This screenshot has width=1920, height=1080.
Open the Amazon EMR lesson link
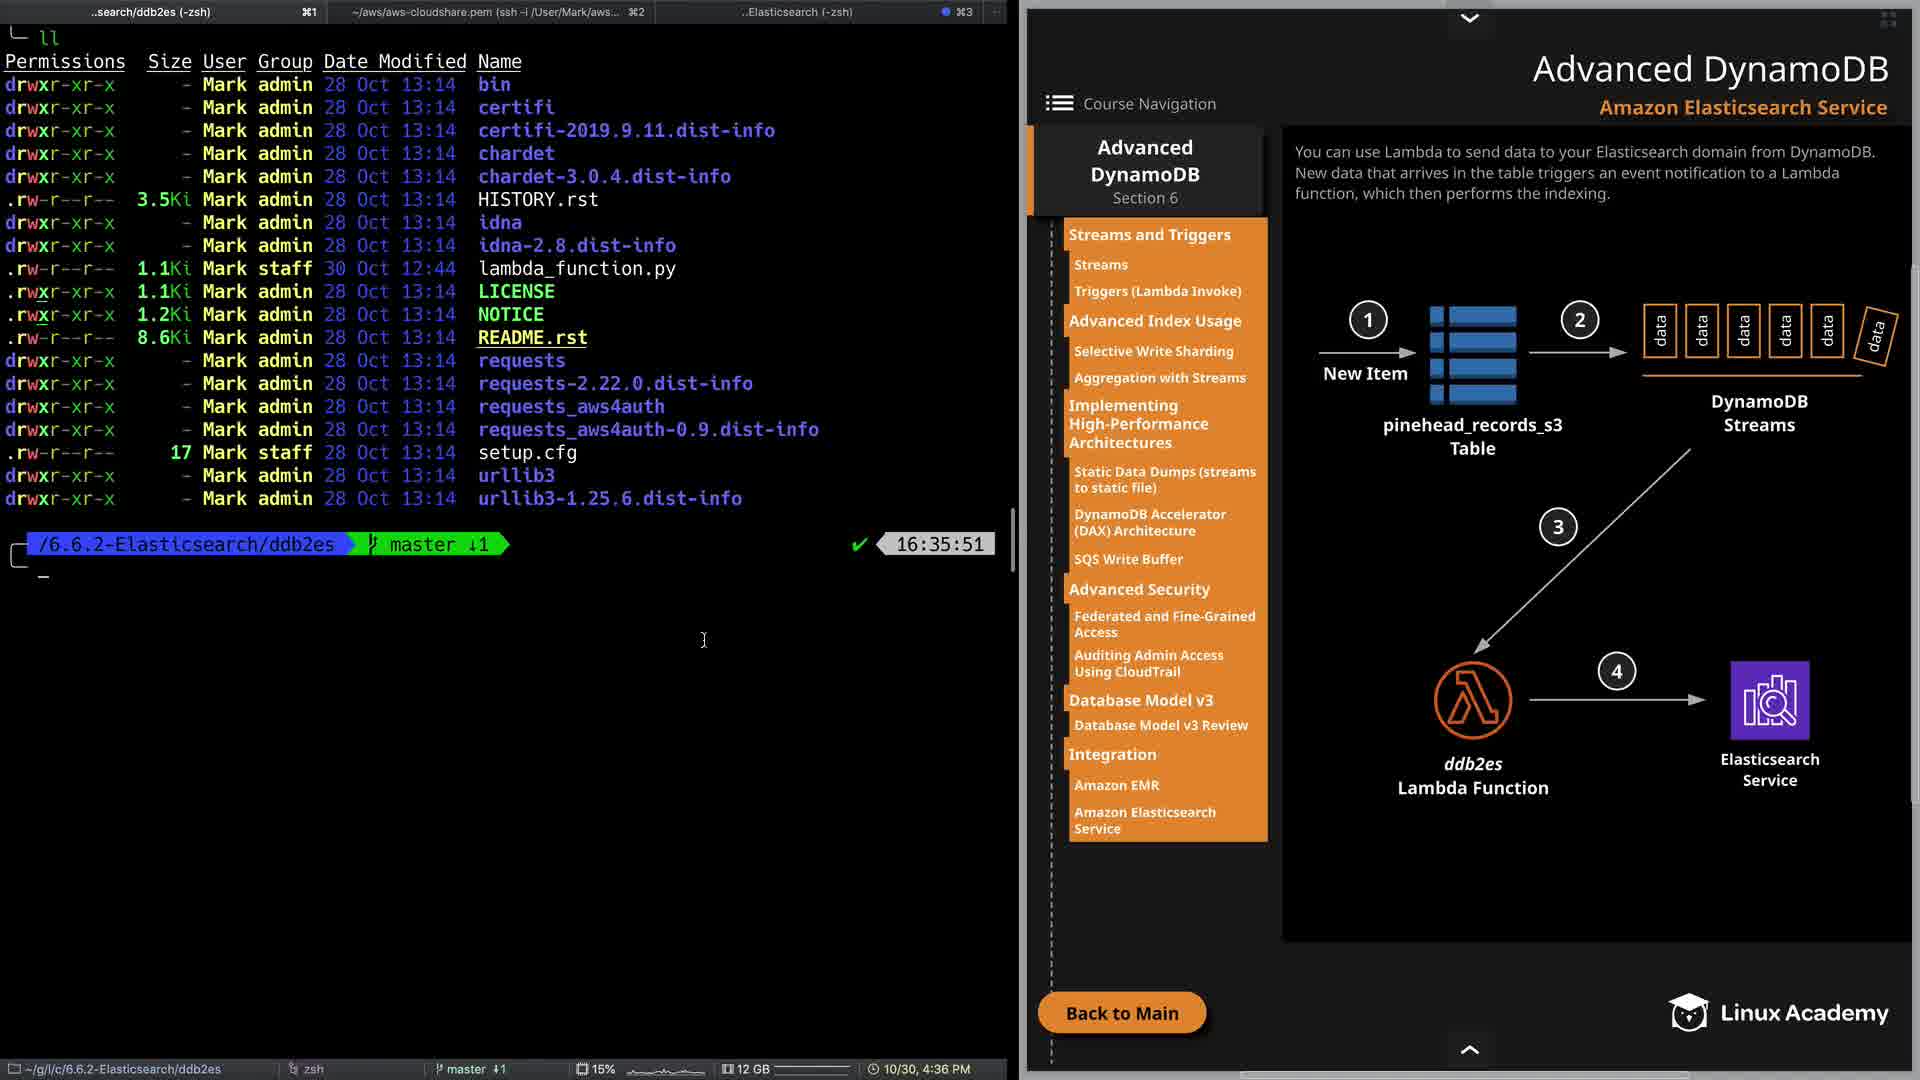click(x=1116, y=785)
